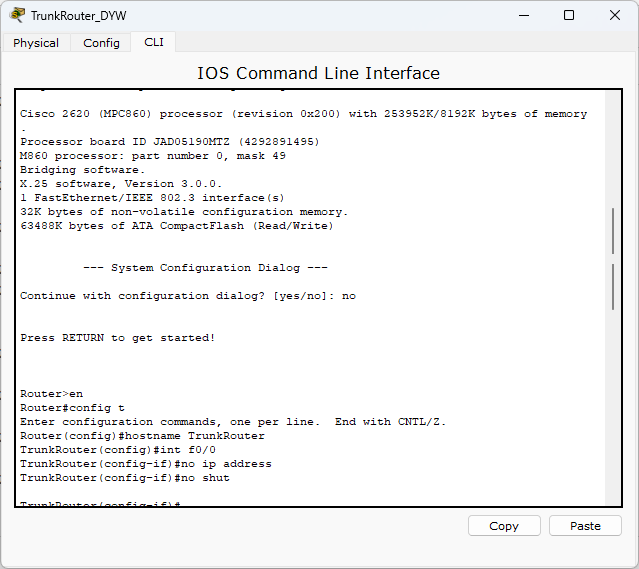Viewport: 639px width, 569px height.
Task: Switch to the Physical tab
Action: (36, 43)
